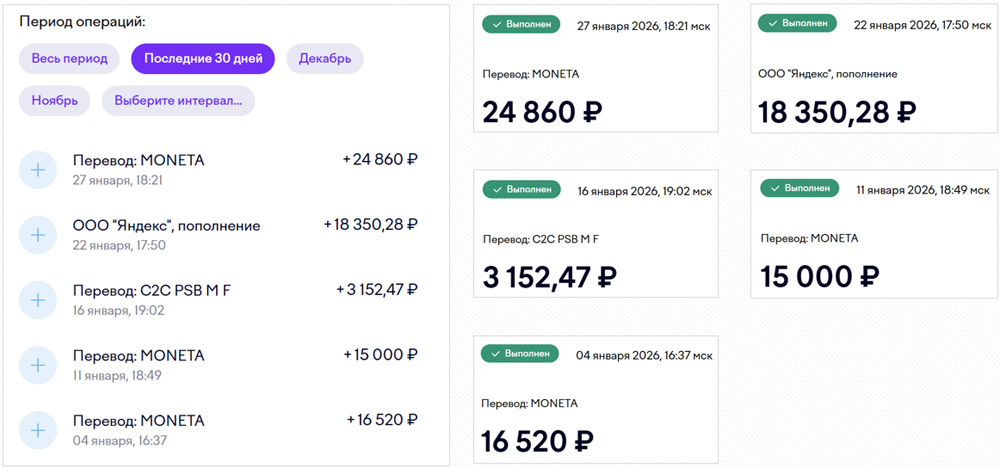The width and height of the screenshot is (1000, 468).
Task: Click Выполнен badge on the 15 000 ₽ card
Action: click(799, 189)
